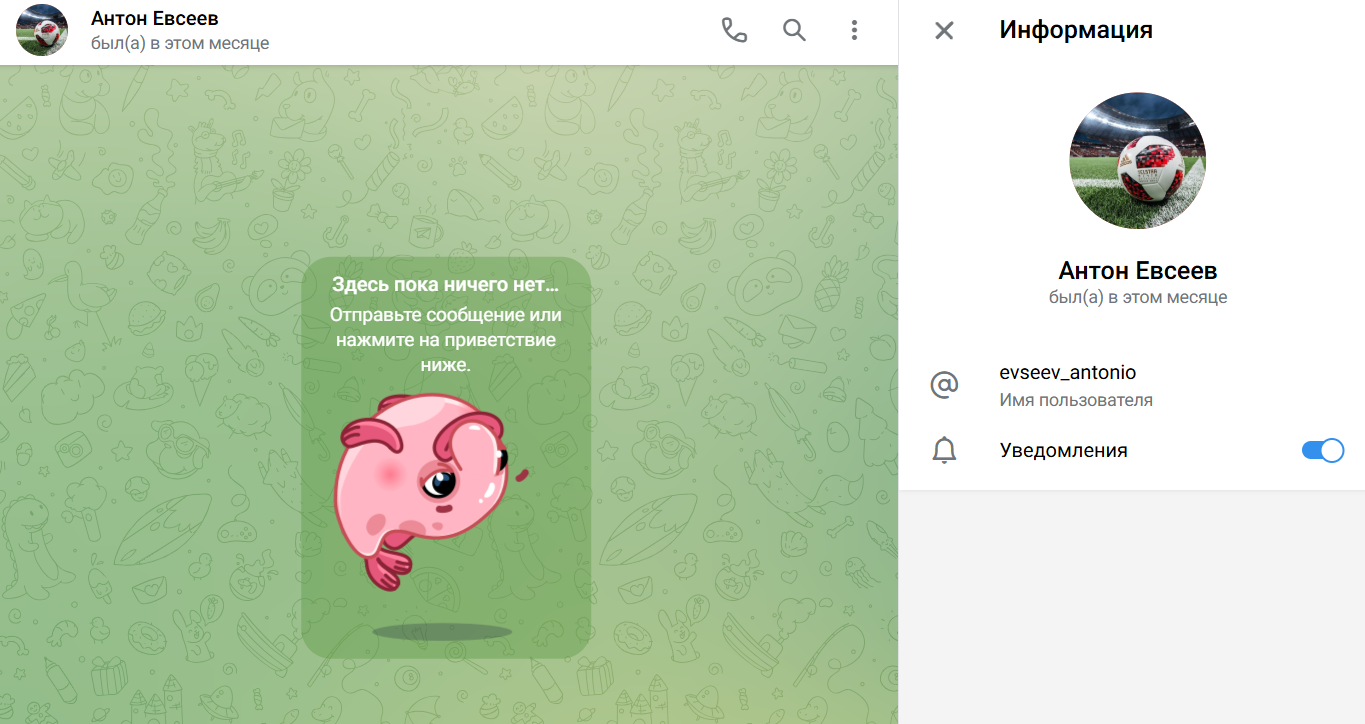Copy username evseev_antonio
Screen dimensions: 1365x724
(1068, 373)
